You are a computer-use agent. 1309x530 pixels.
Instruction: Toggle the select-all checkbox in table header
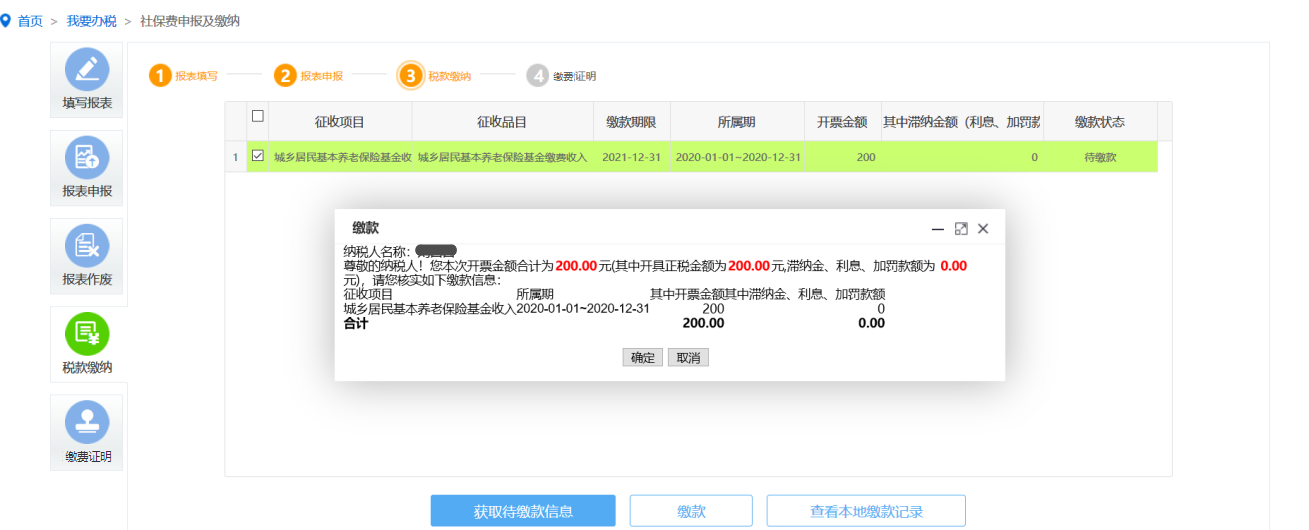pyautogui.click(x=258, y=116)
